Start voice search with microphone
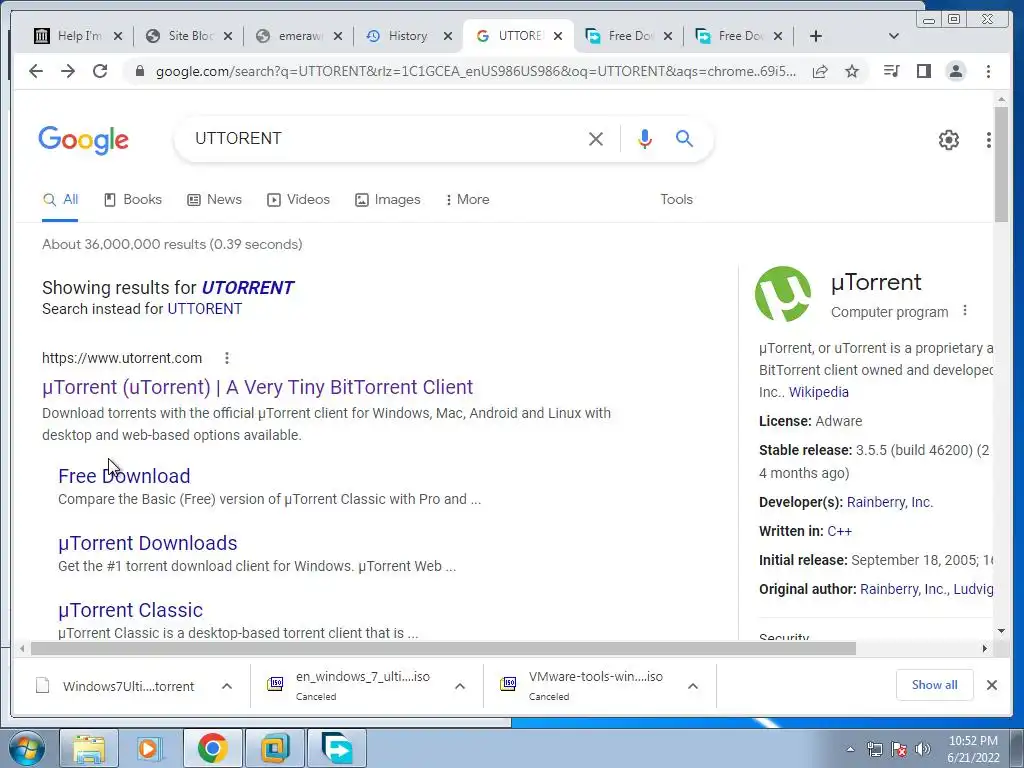The width and height of the screenshot is (1024, 768). coord(645,138)
